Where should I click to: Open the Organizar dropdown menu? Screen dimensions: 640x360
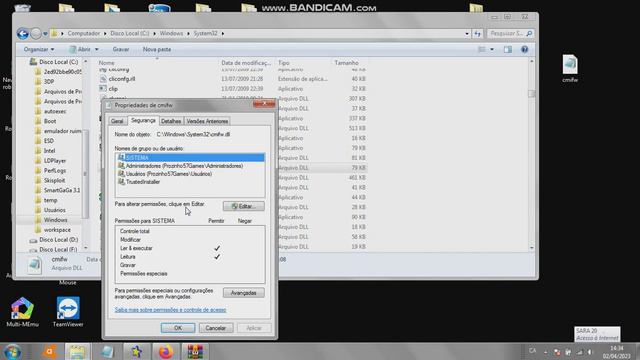pos(39,49)
